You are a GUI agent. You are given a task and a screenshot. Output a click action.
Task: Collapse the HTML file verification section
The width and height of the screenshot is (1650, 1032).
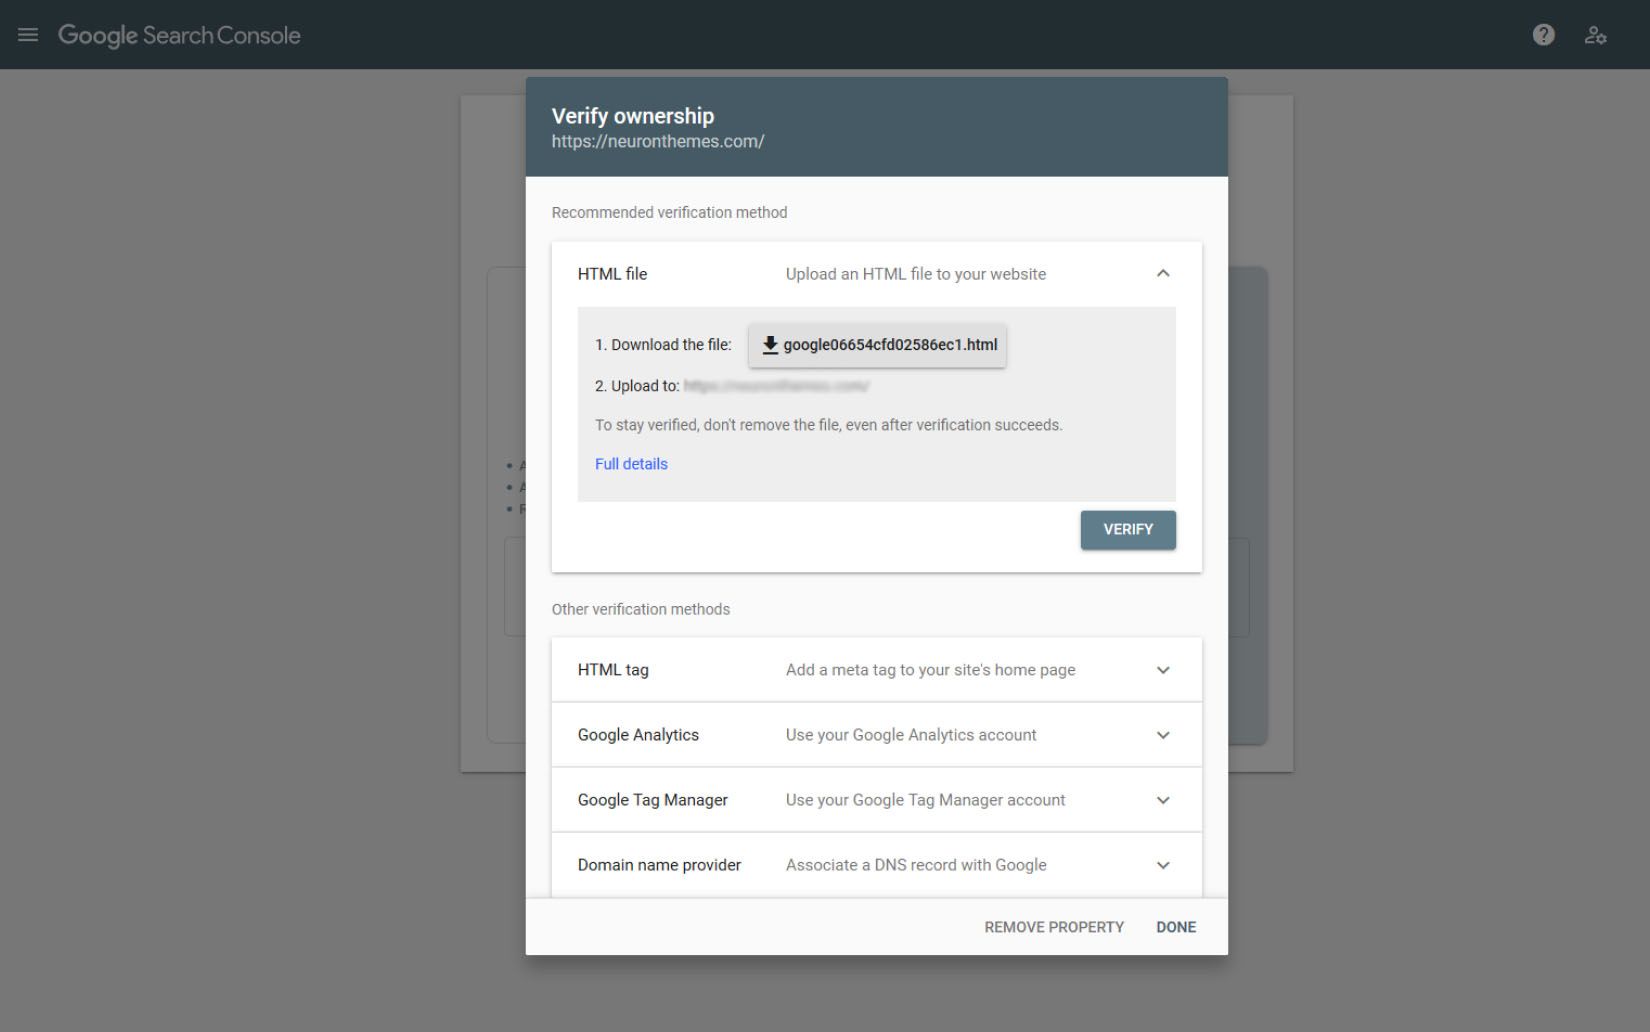1163,272
